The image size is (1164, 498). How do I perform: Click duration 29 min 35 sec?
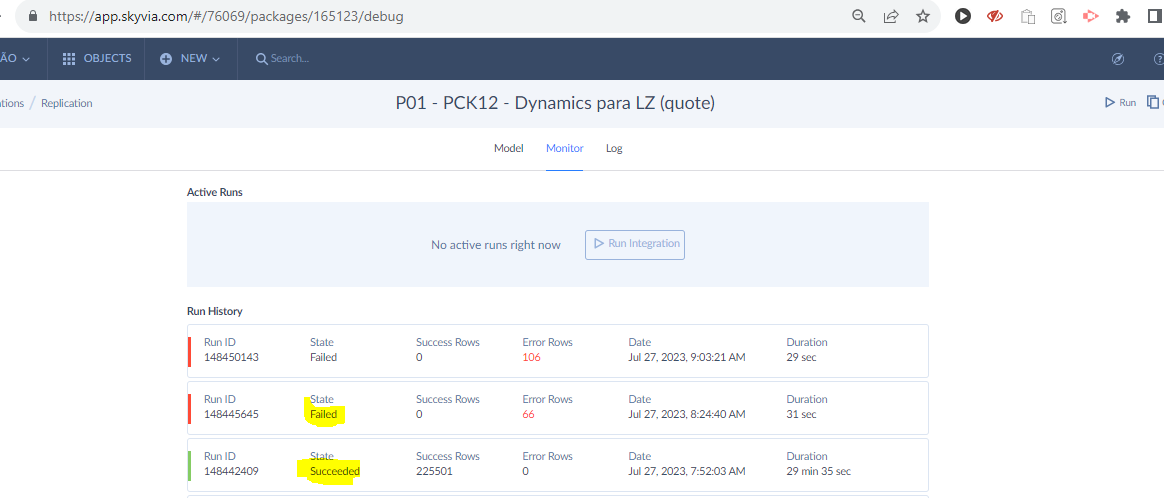pos(819,471)
